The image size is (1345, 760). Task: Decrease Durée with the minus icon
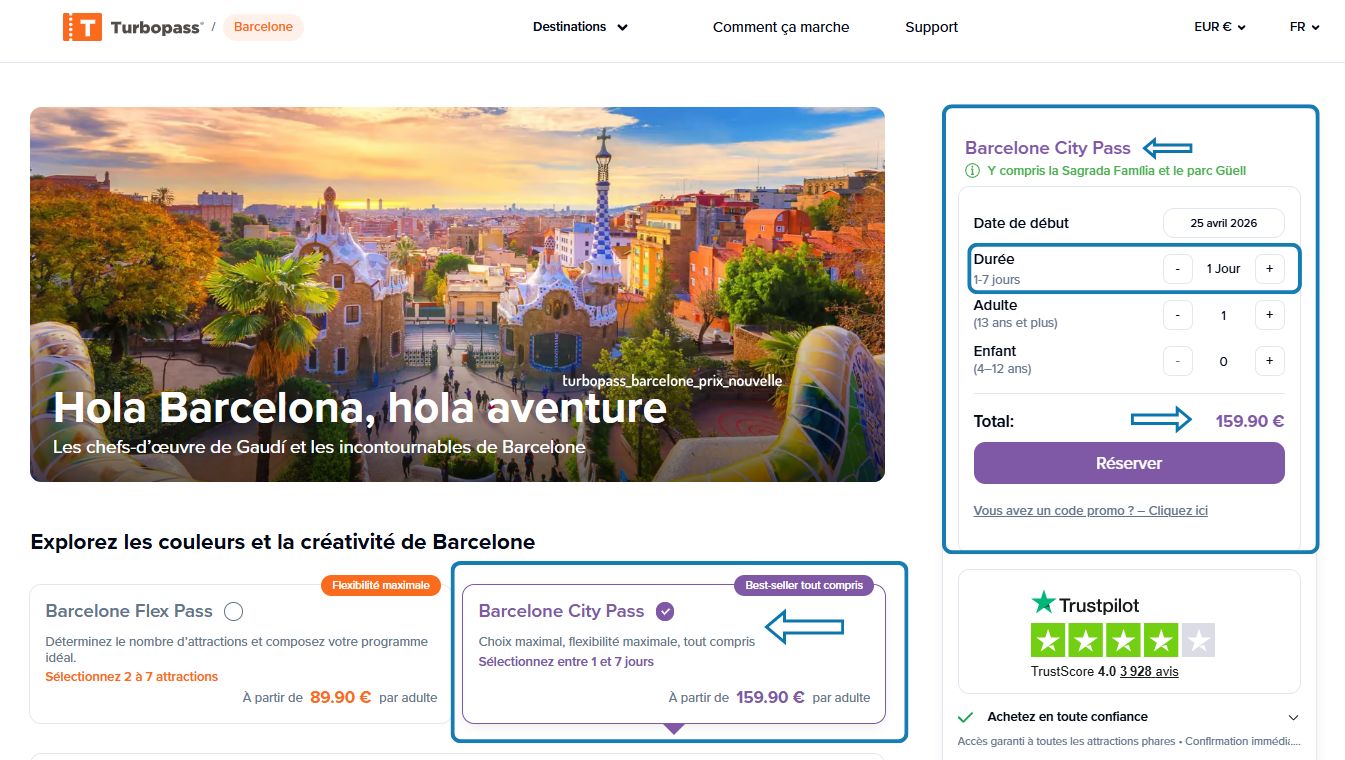tap(1177, 268)
